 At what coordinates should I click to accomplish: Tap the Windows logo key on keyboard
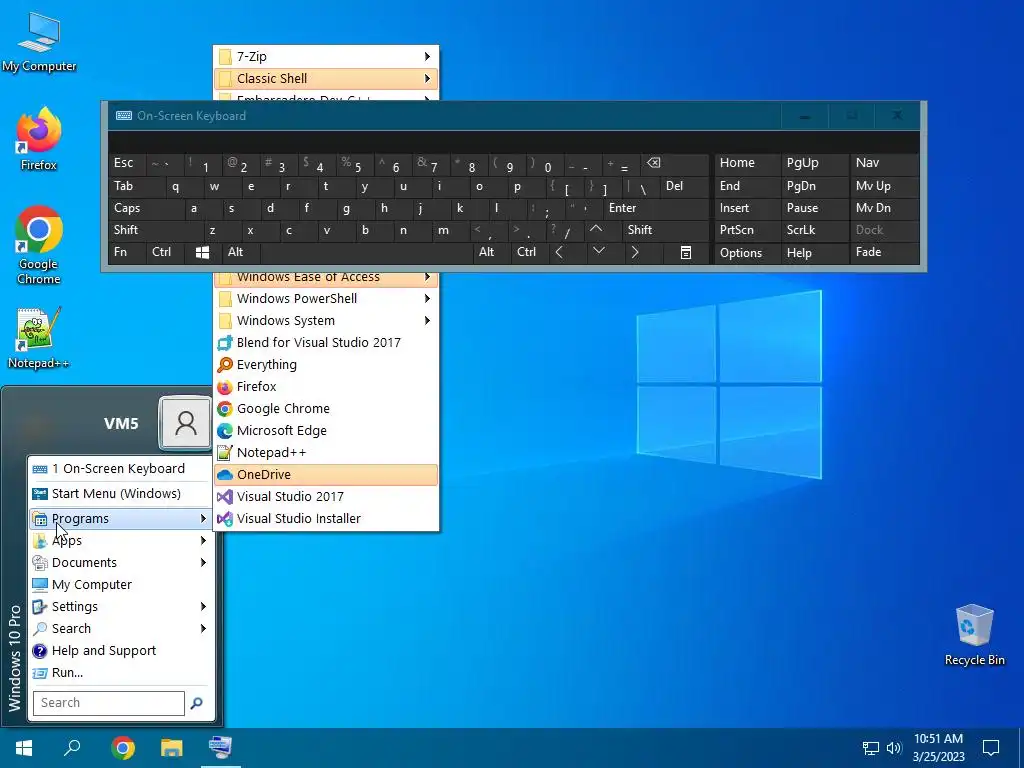202,252
